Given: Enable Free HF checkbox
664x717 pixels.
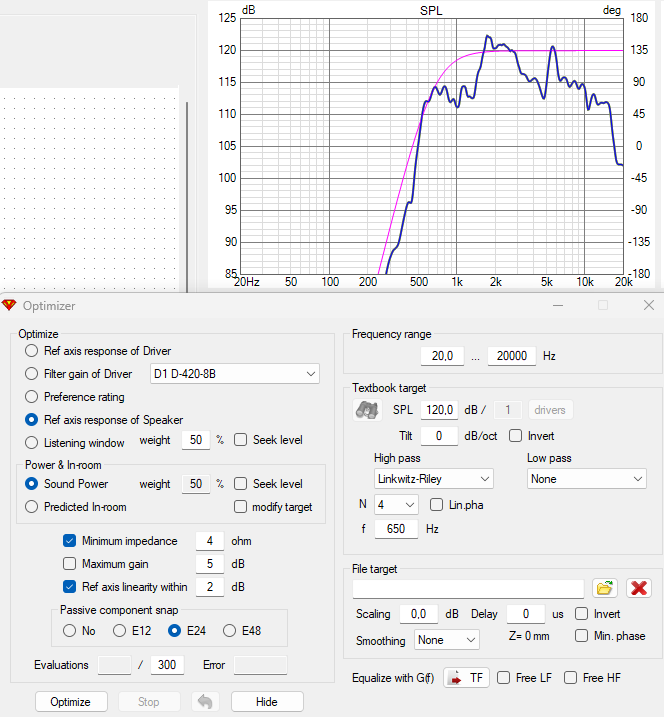Looking at the screenshot, I should pyautogui.click(x=570, y=677).
